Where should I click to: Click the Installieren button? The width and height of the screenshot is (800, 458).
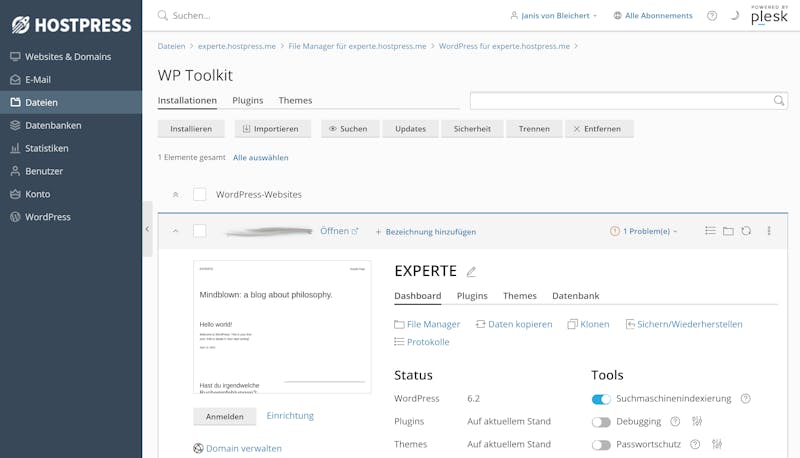[191, 129]
